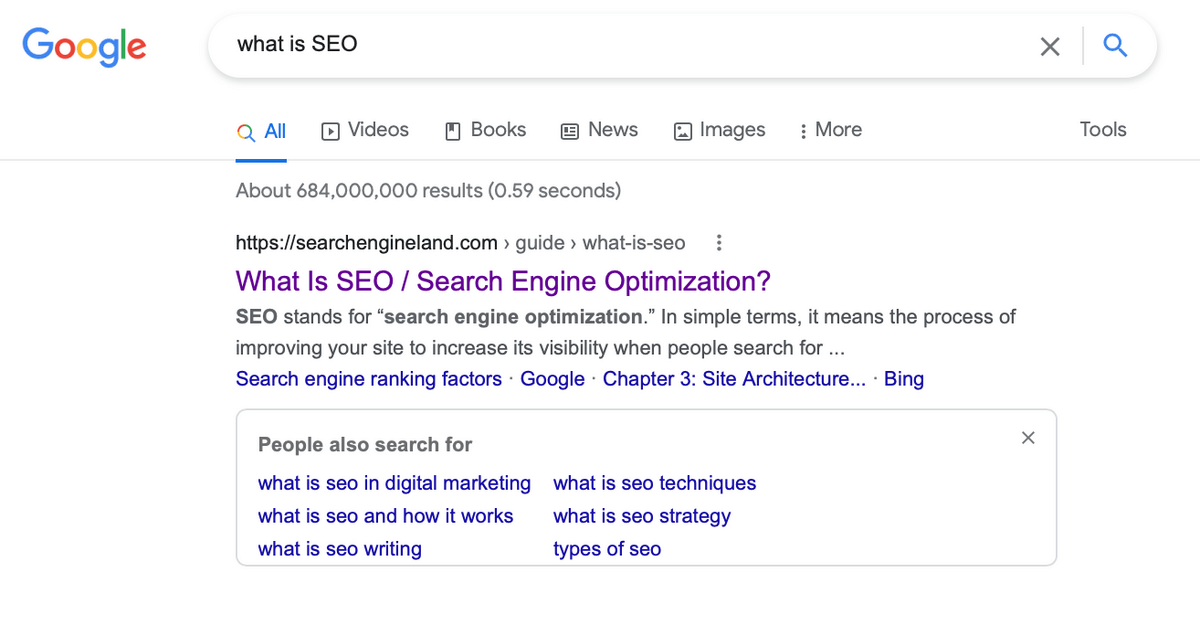Search for what is seo in digital marketing
This screenshot has width=1200, height=625.
(394, 483)
